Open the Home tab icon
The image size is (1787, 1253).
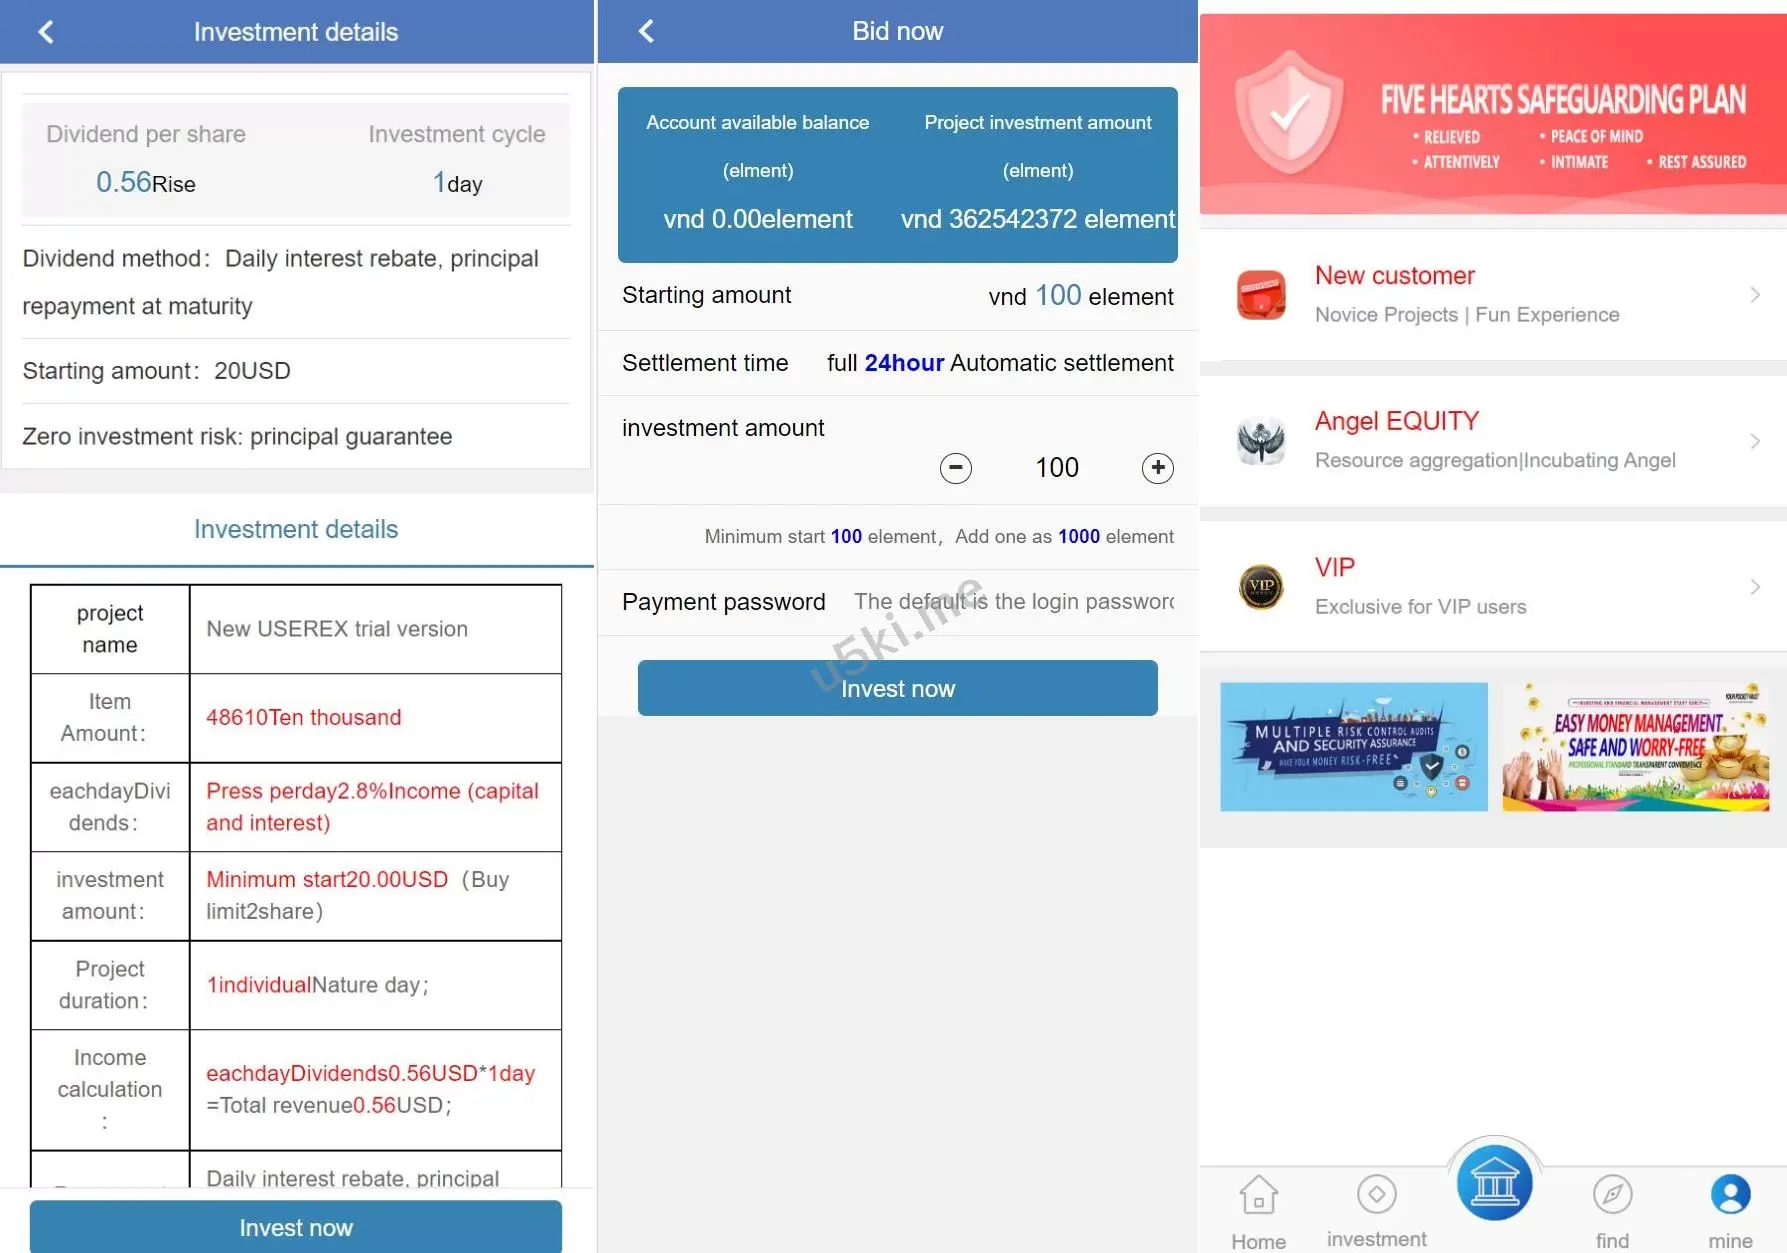pos(1258,1195)
